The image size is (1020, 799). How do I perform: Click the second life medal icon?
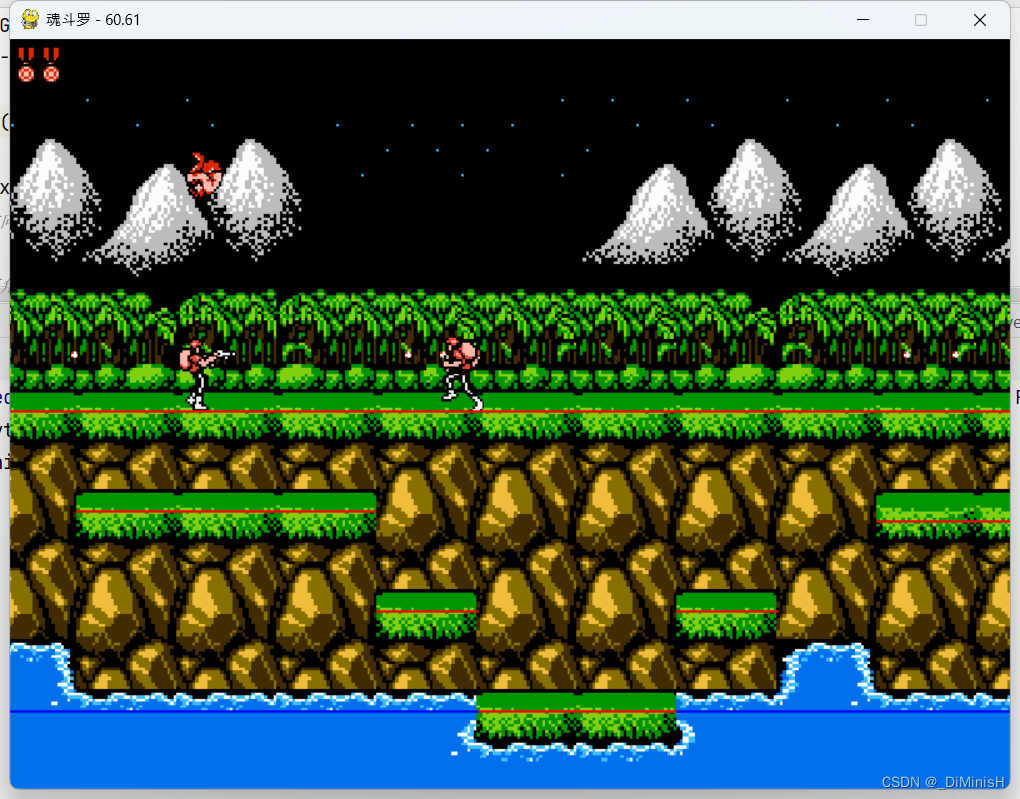coord(51,64)
